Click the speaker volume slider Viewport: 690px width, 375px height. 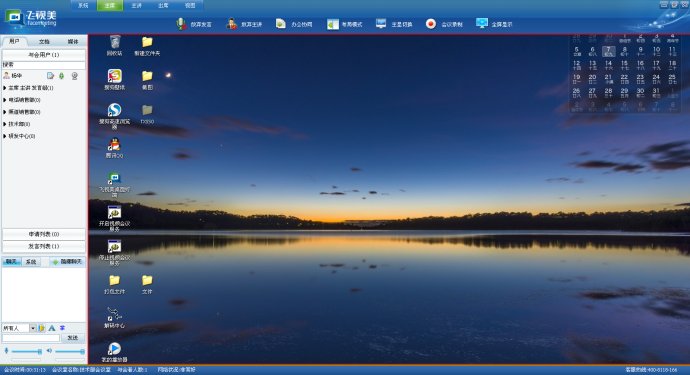coord(69,351)
